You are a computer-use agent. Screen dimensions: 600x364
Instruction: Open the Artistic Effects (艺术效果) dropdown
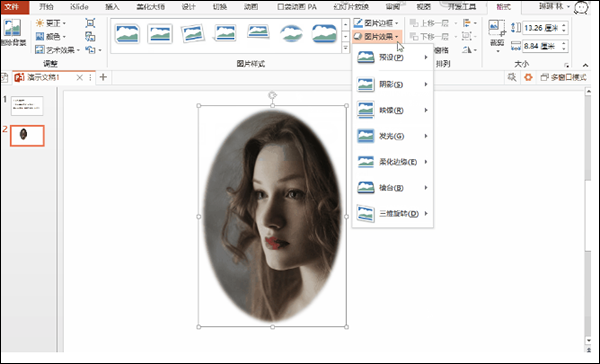[57, 50]
